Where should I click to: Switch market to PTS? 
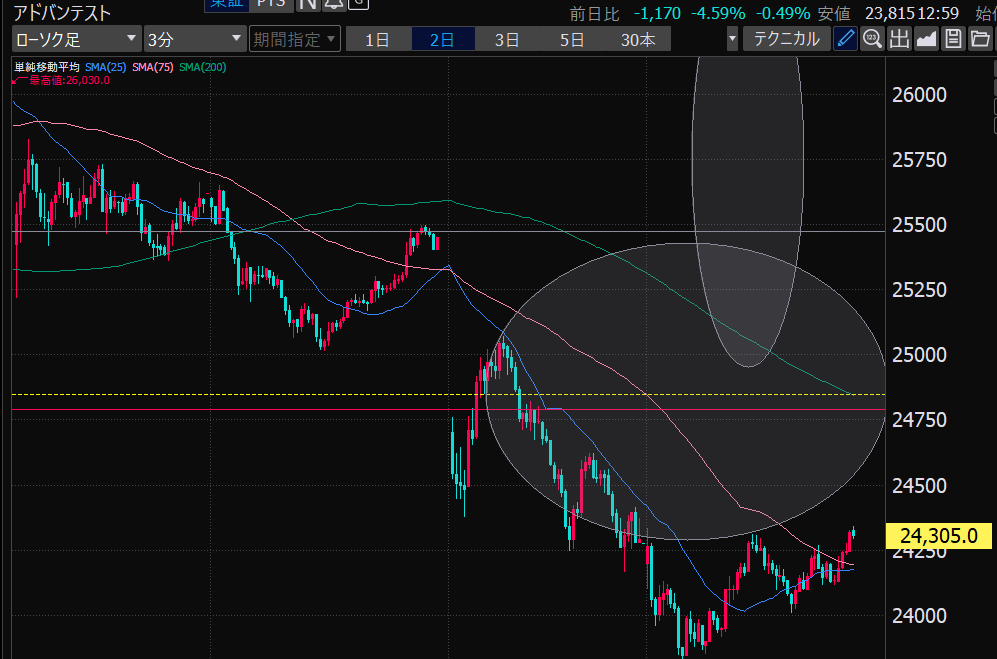[272, 4]
